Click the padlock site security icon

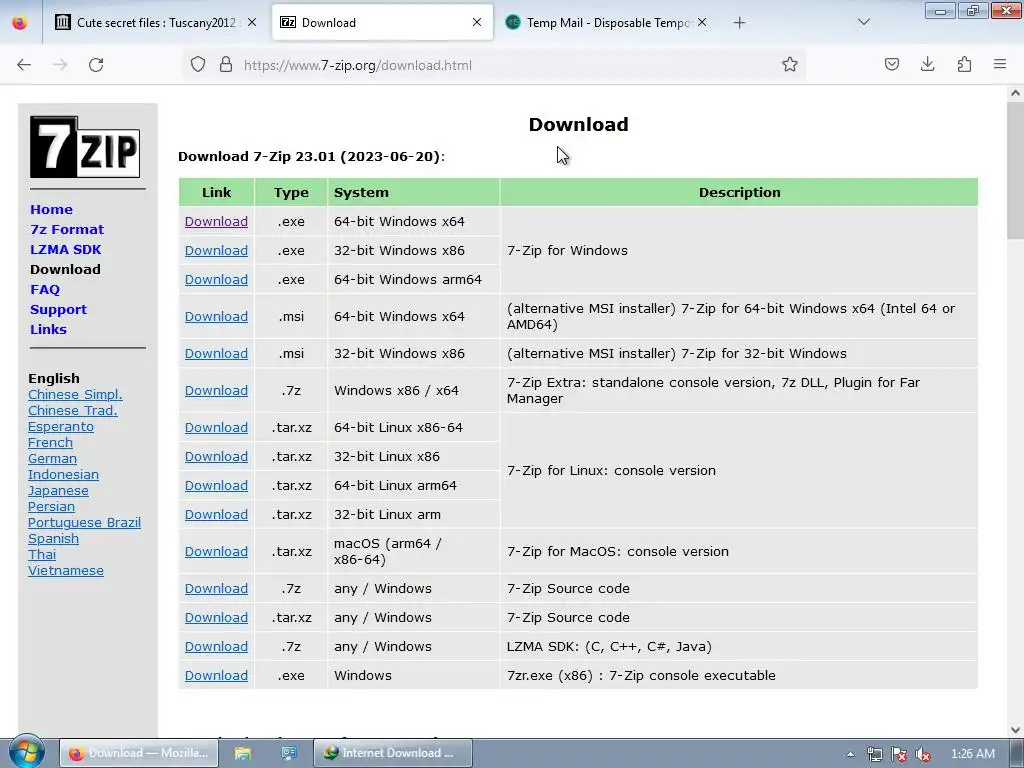tap(226, 65)
